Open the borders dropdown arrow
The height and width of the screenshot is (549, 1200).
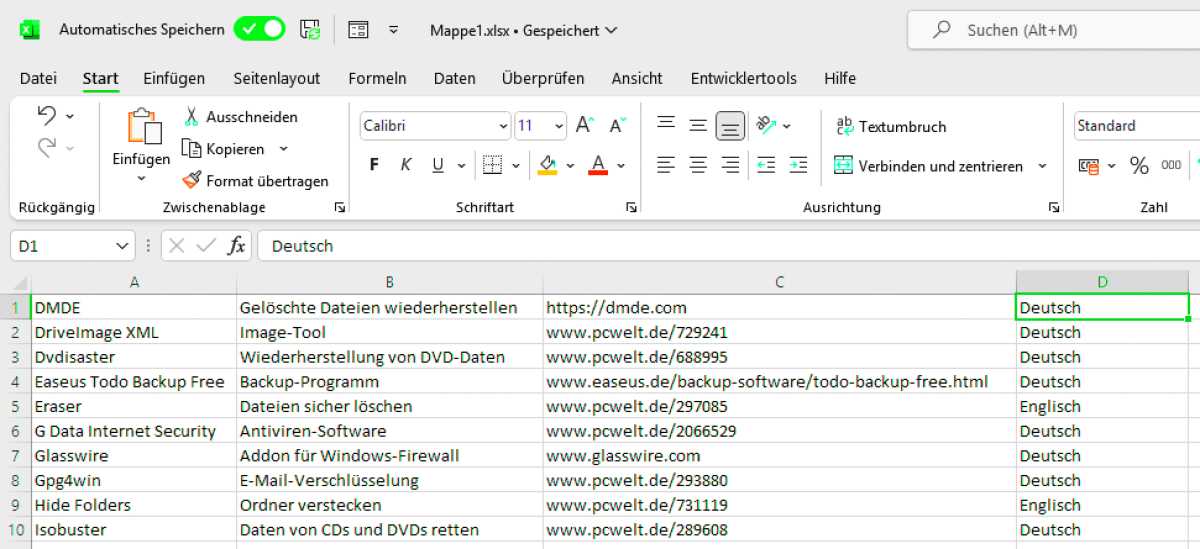[516, 166]
